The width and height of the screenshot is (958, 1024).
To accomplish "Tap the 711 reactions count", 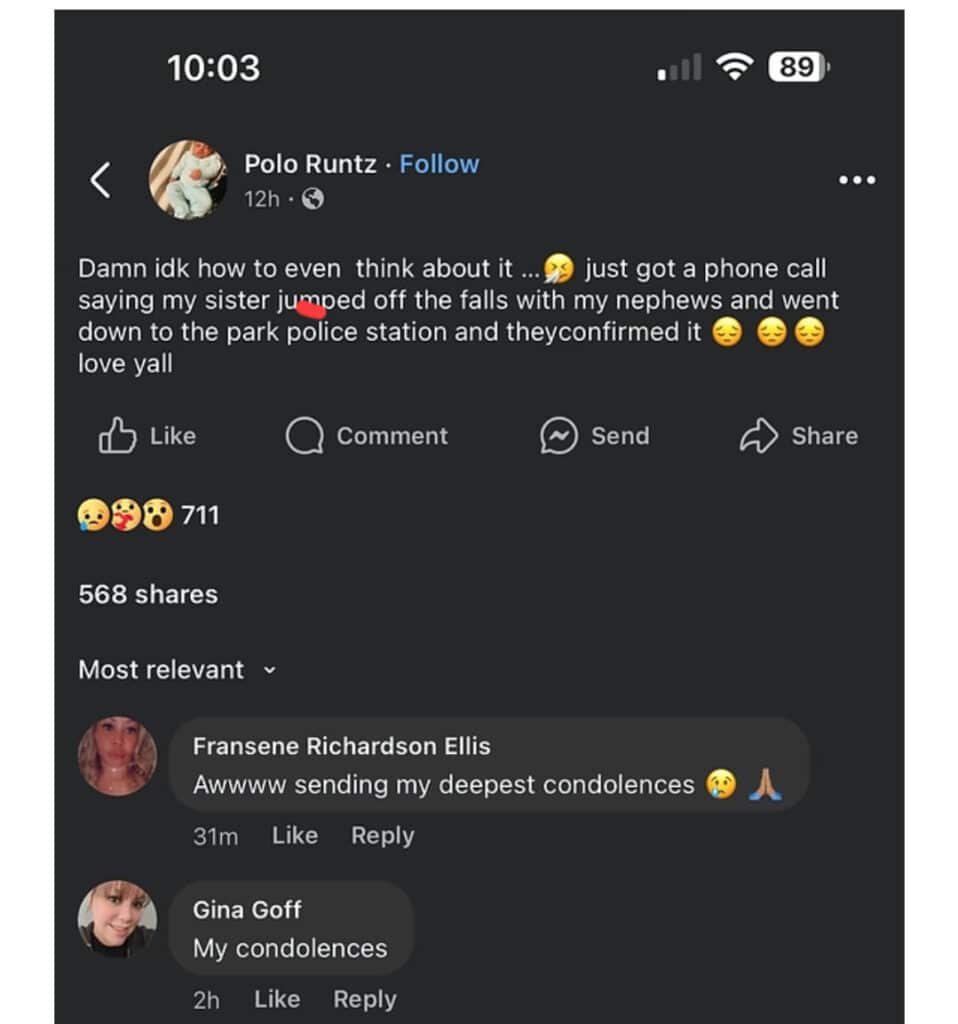I will 200,516.
